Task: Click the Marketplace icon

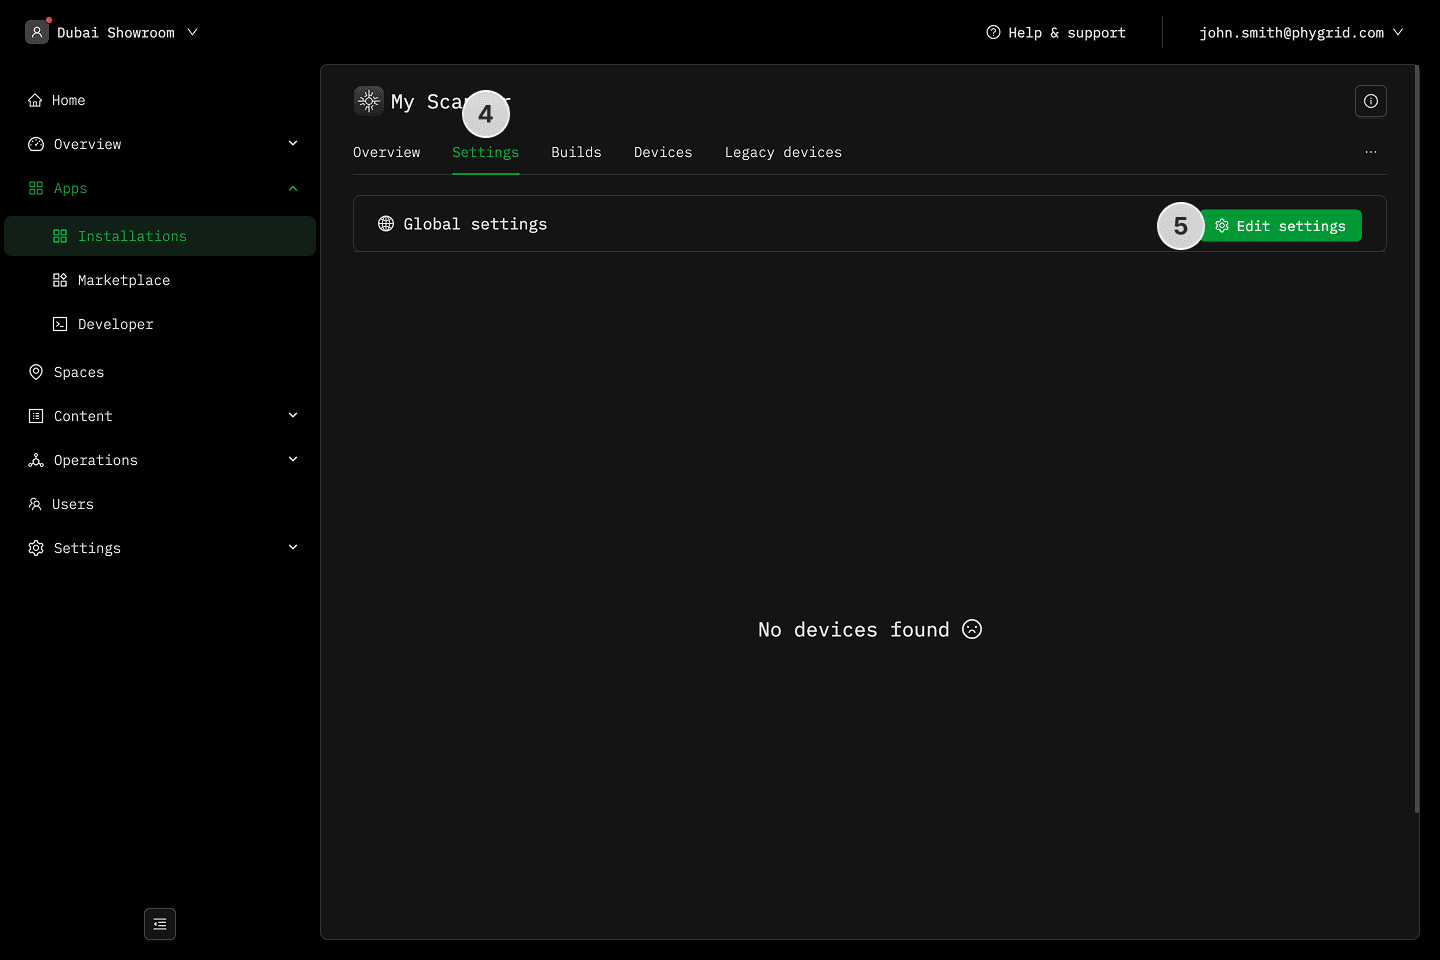Action: pyautogui.click(x=60, y=280)
